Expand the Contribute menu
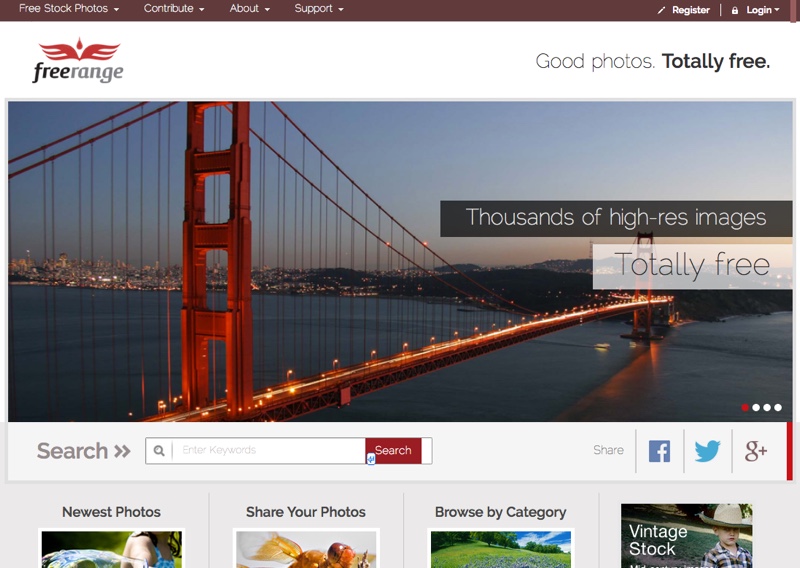 [174, 9]
